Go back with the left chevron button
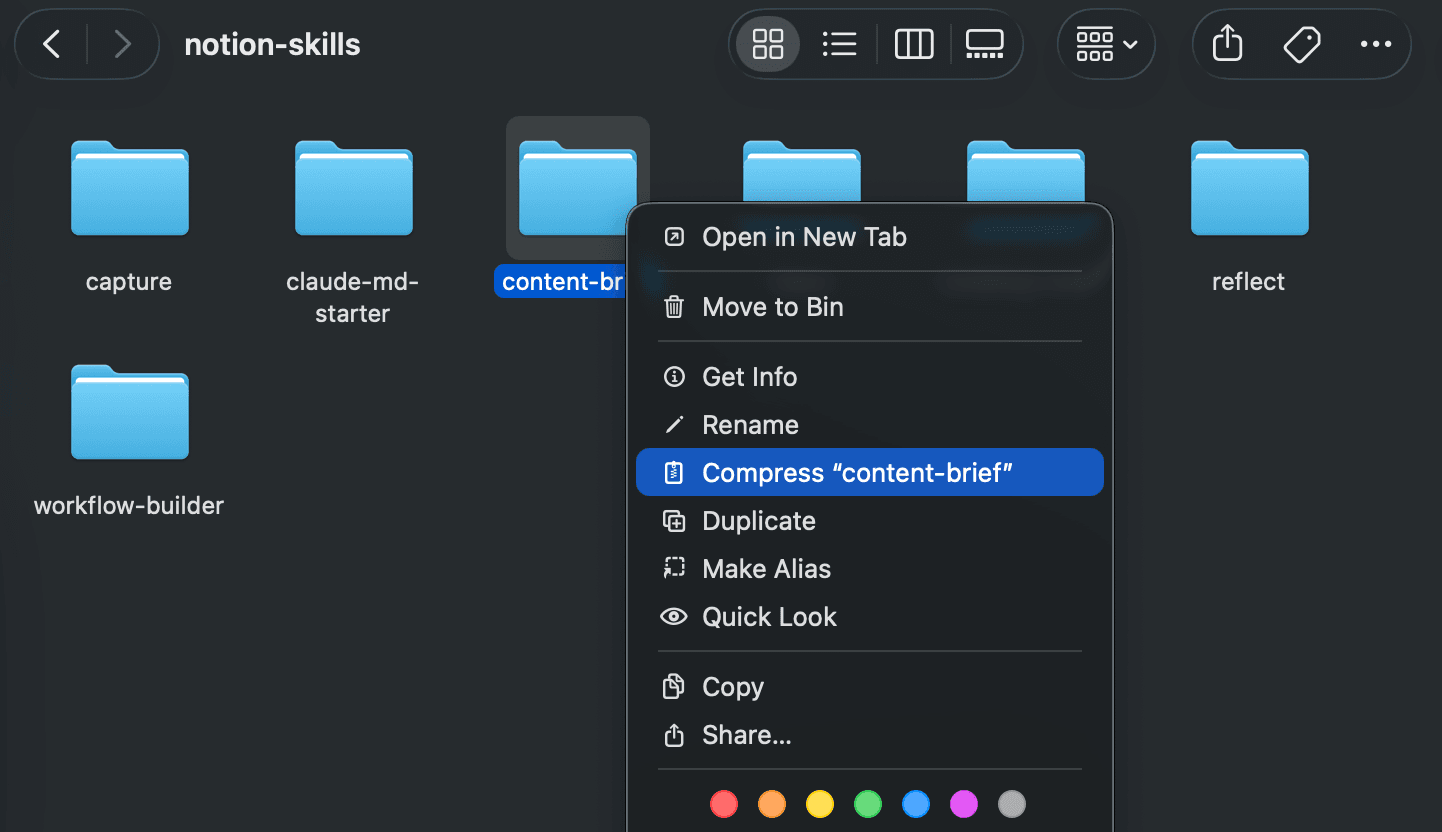Screen dimensions: 1442x832 [52, 44]
